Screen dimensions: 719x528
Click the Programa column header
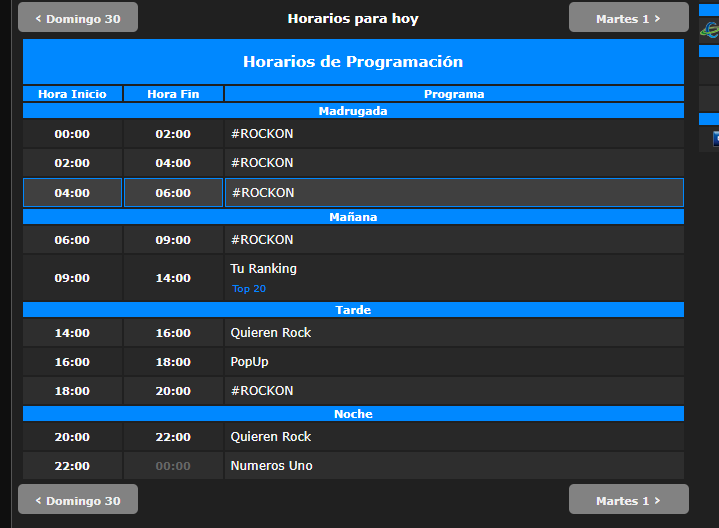click(x=454, y=94)
